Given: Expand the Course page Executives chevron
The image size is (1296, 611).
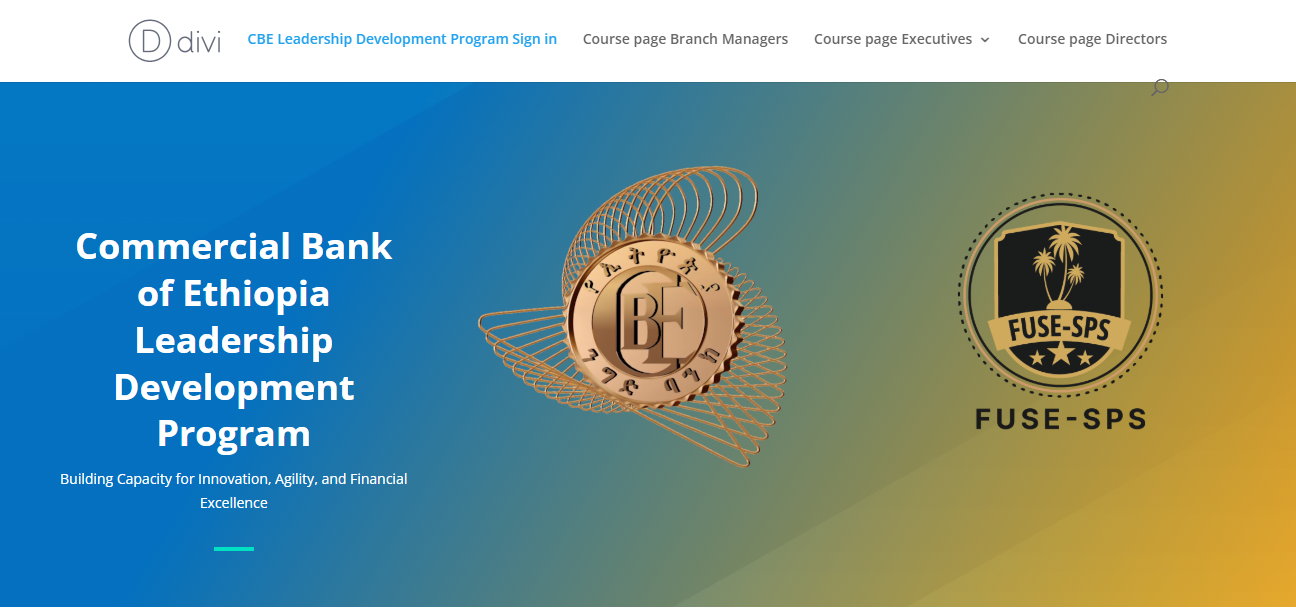Looking at the screenshot, I should pos(985,40).
